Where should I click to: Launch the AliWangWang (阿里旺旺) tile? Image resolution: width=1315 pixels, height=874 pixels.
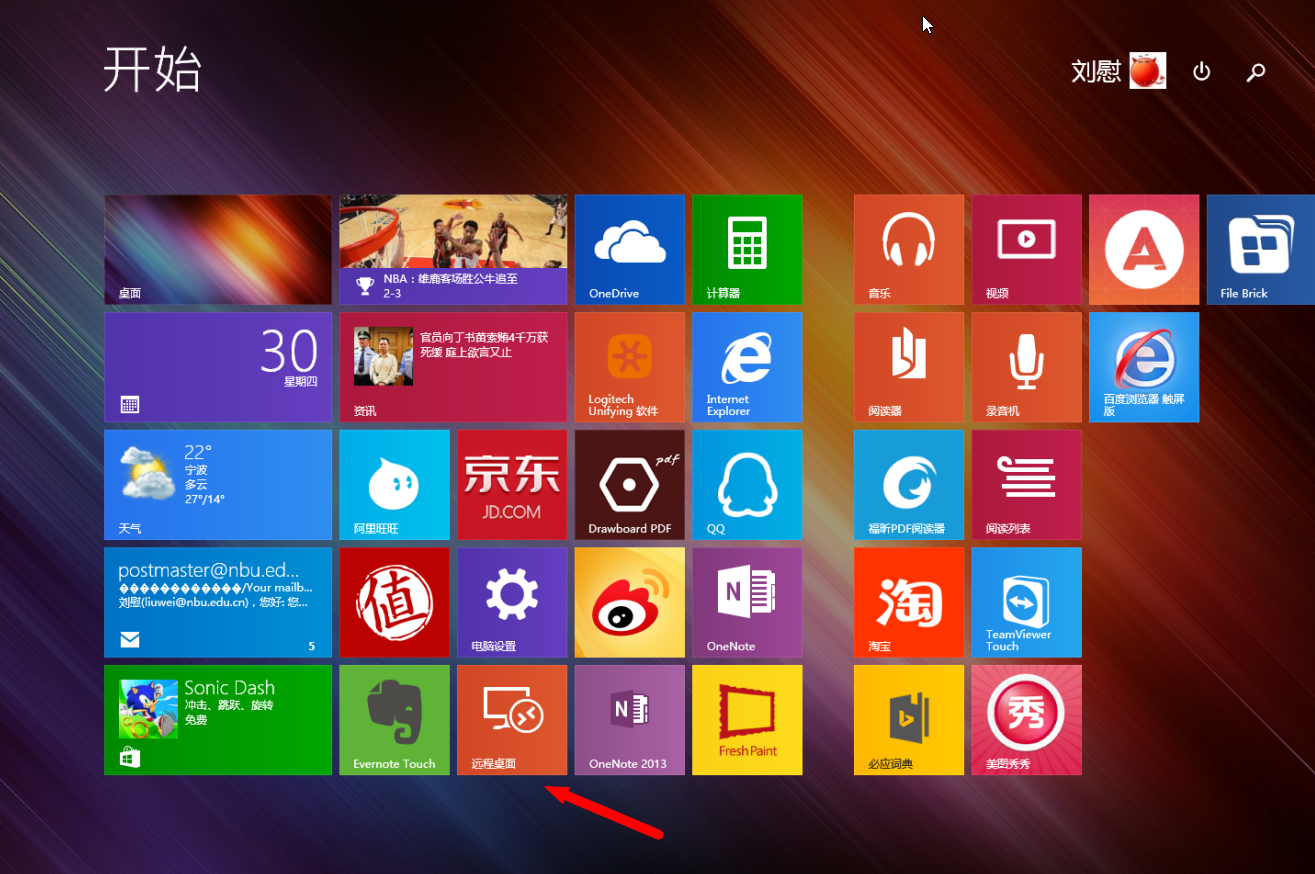pyautogui.click(x=394, y=485)
